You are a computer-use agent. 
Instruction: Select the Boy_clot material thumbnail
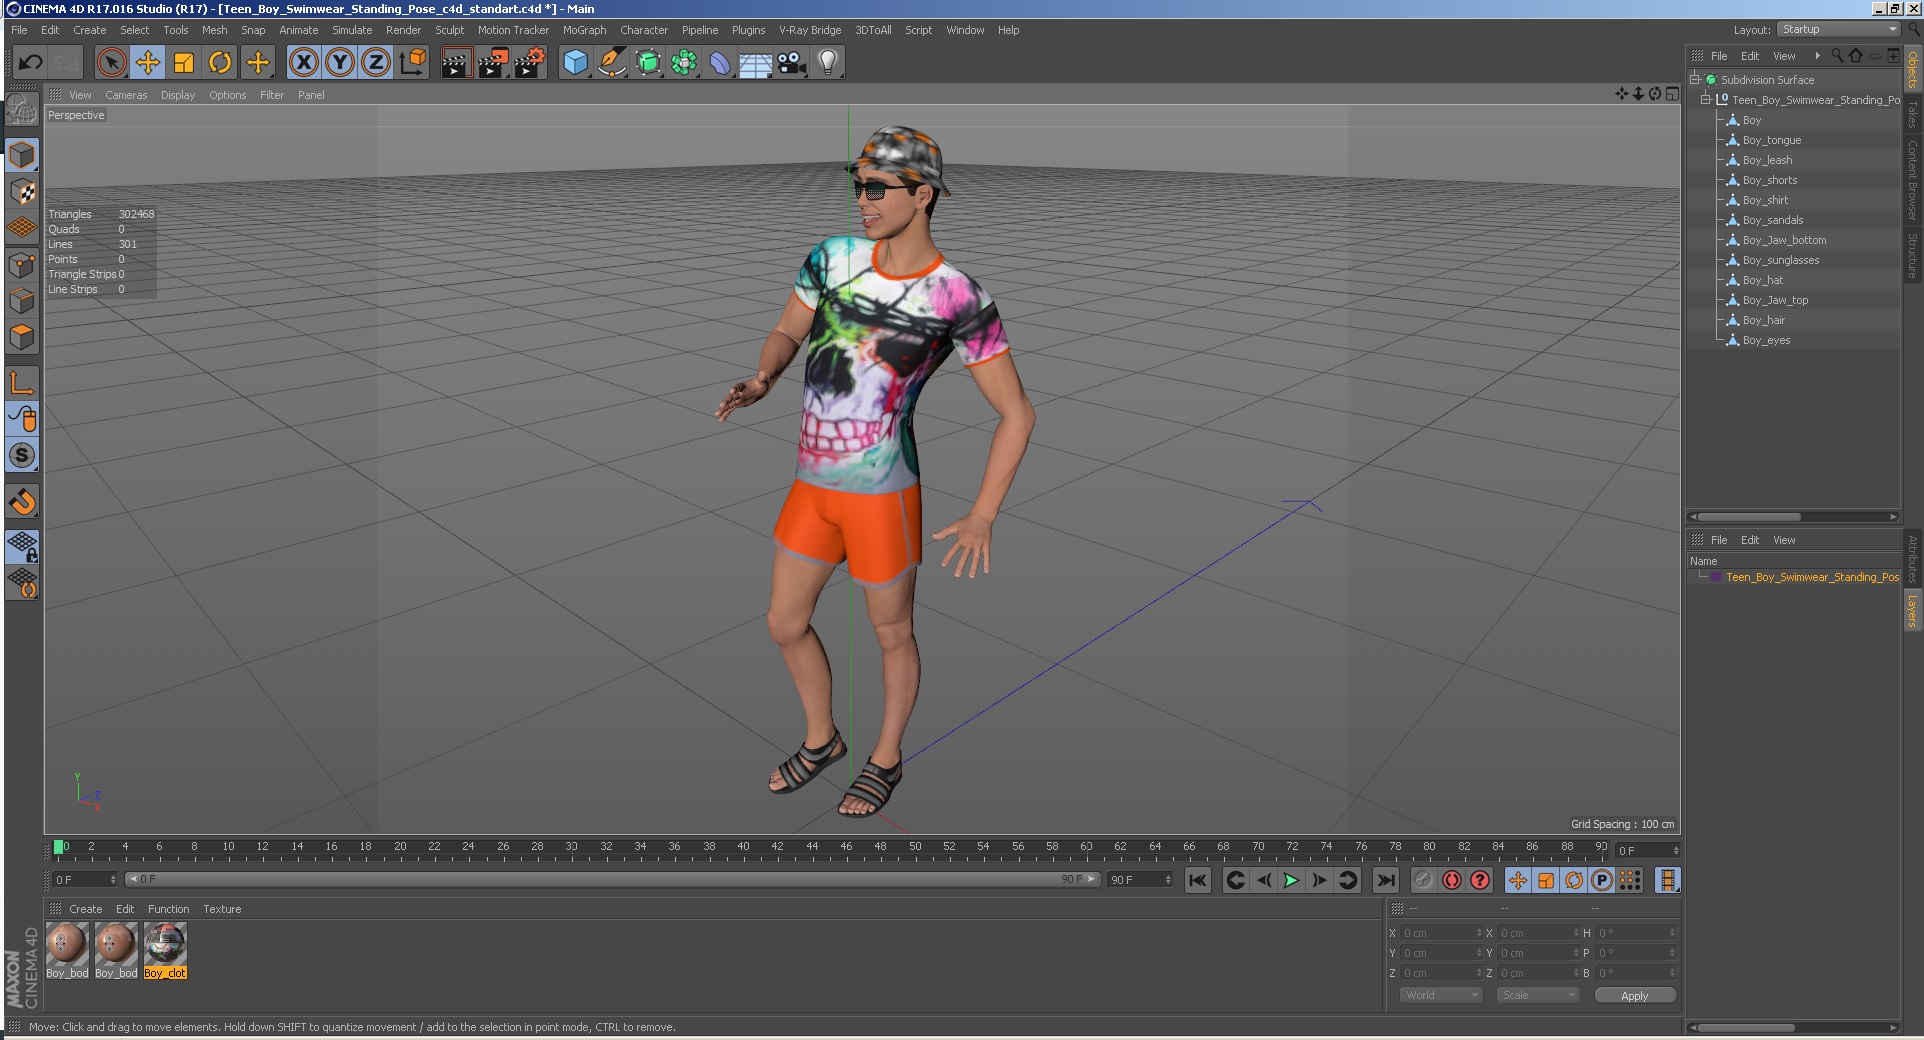coord(165,950)
